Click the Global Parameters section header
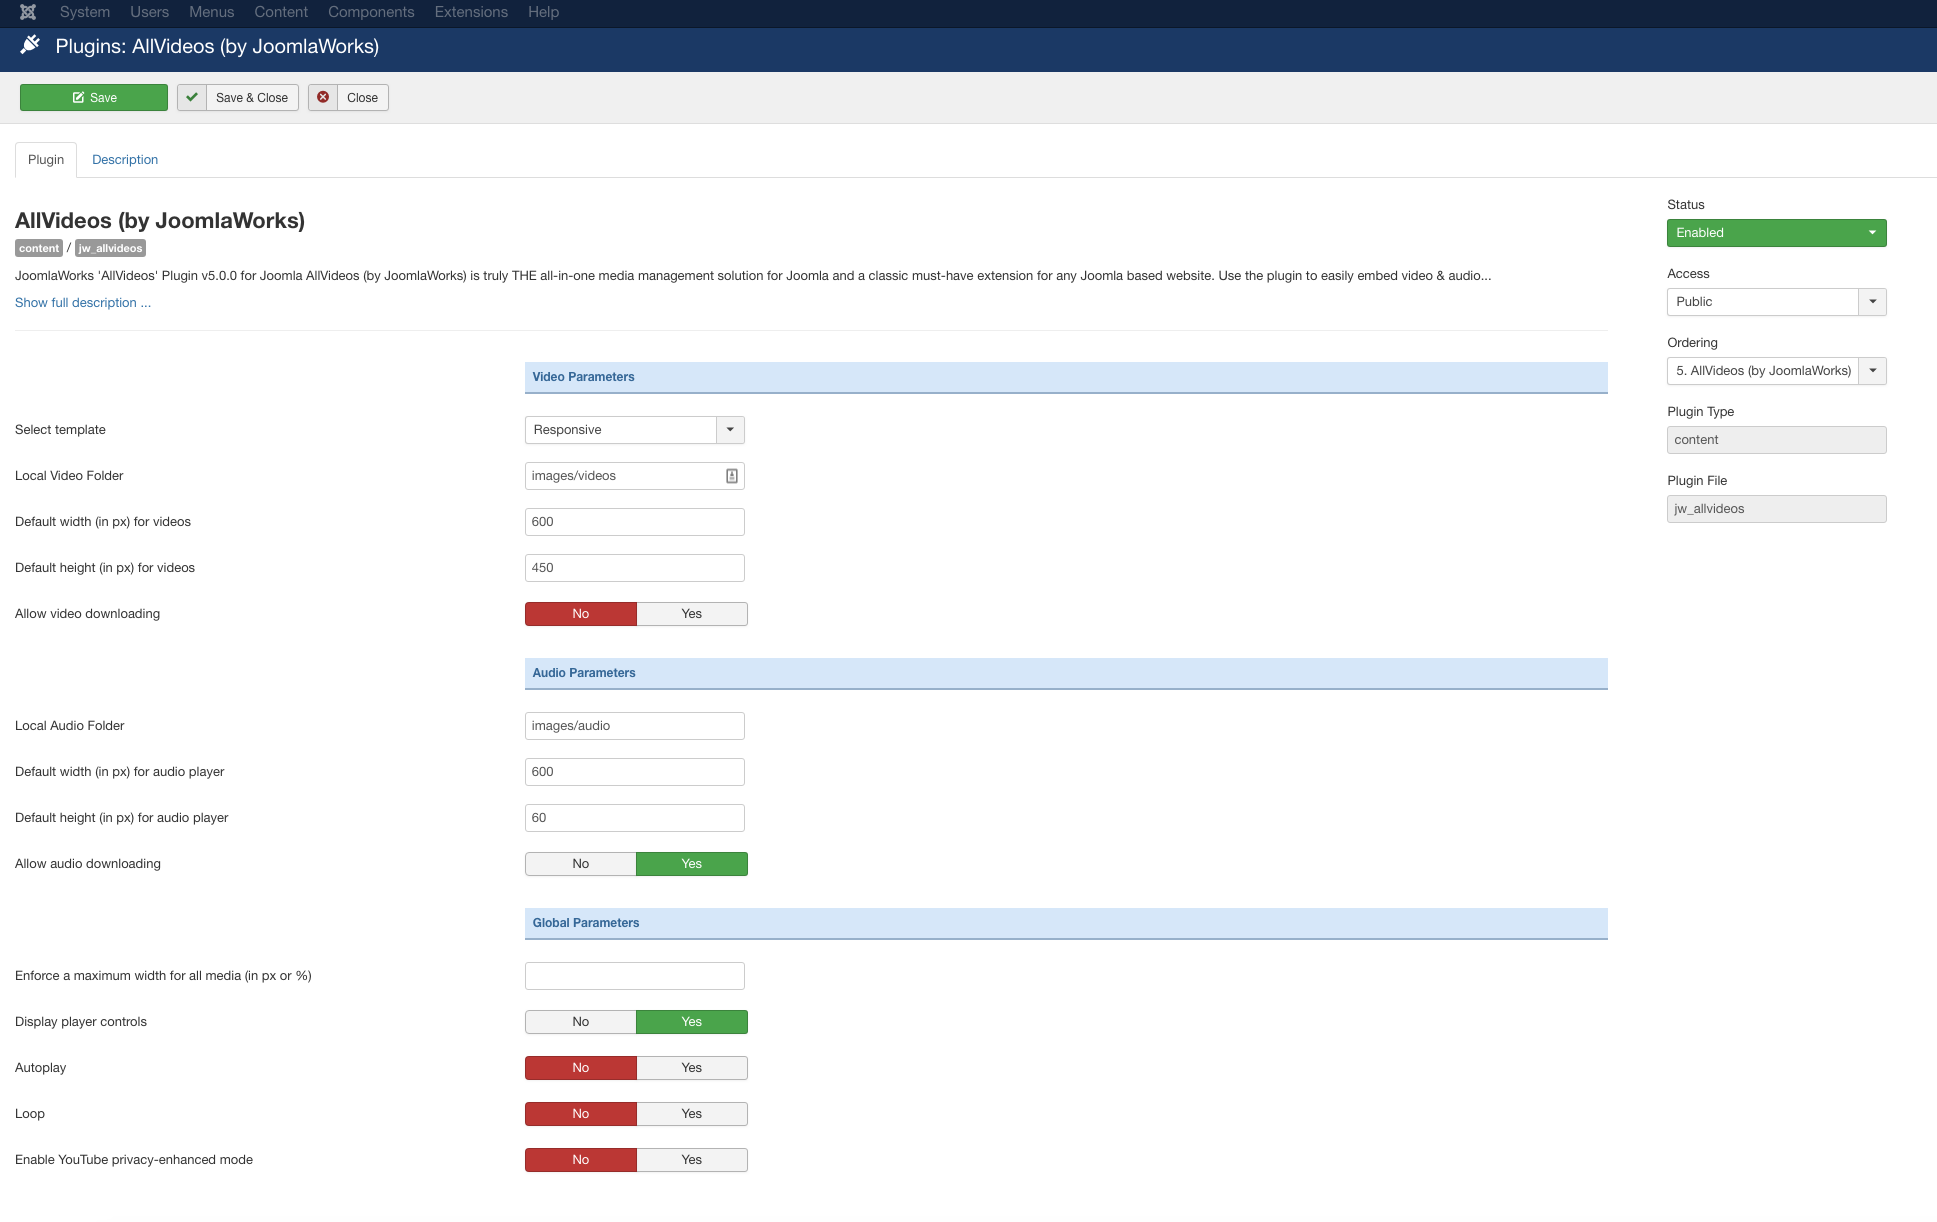1937x1222 pixels. pyautogui.click(x=1066, y=923)
